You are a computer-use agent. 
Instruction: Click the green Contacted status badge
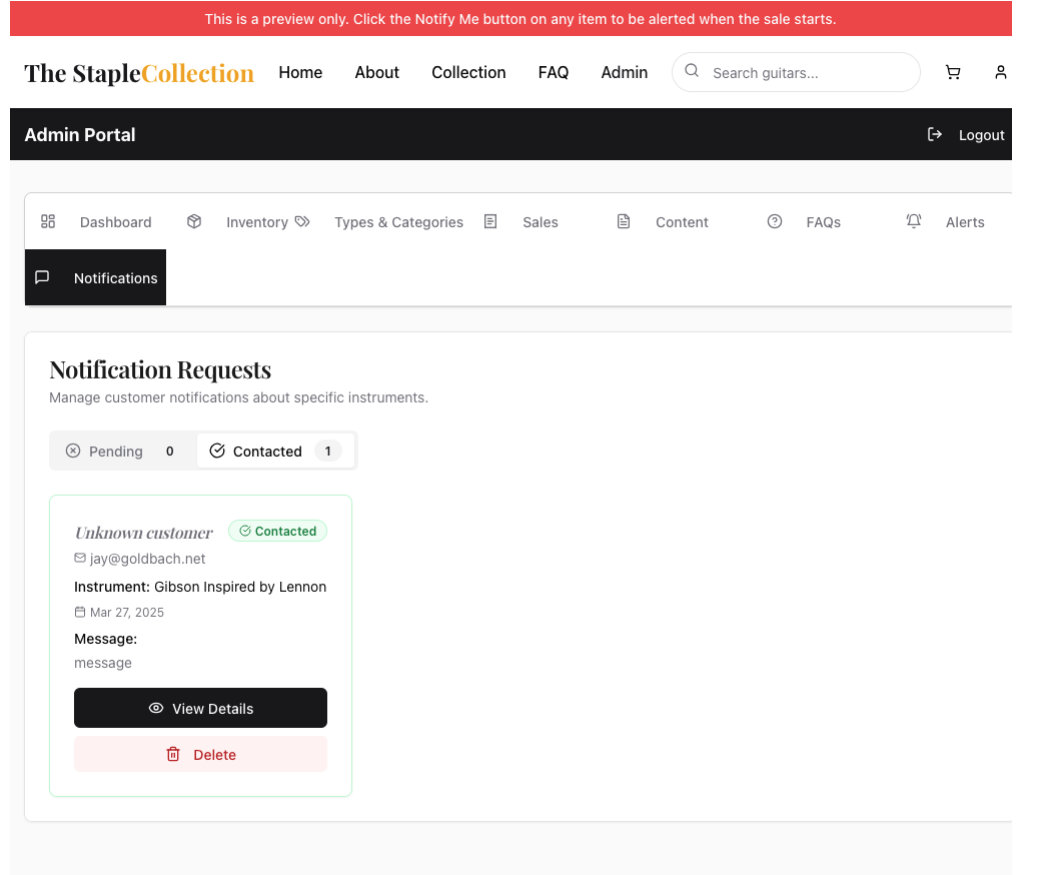click(x=278, y=531)
